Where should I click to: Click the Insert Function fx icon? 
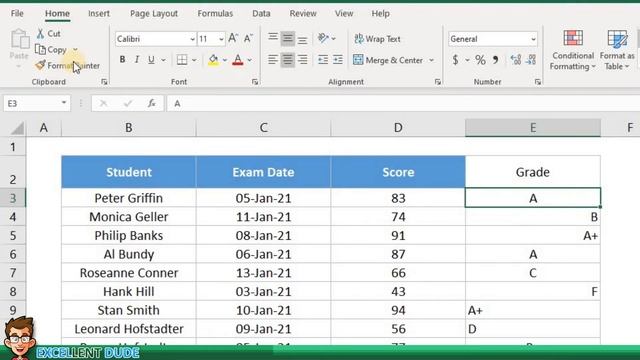tap(151, 103)
